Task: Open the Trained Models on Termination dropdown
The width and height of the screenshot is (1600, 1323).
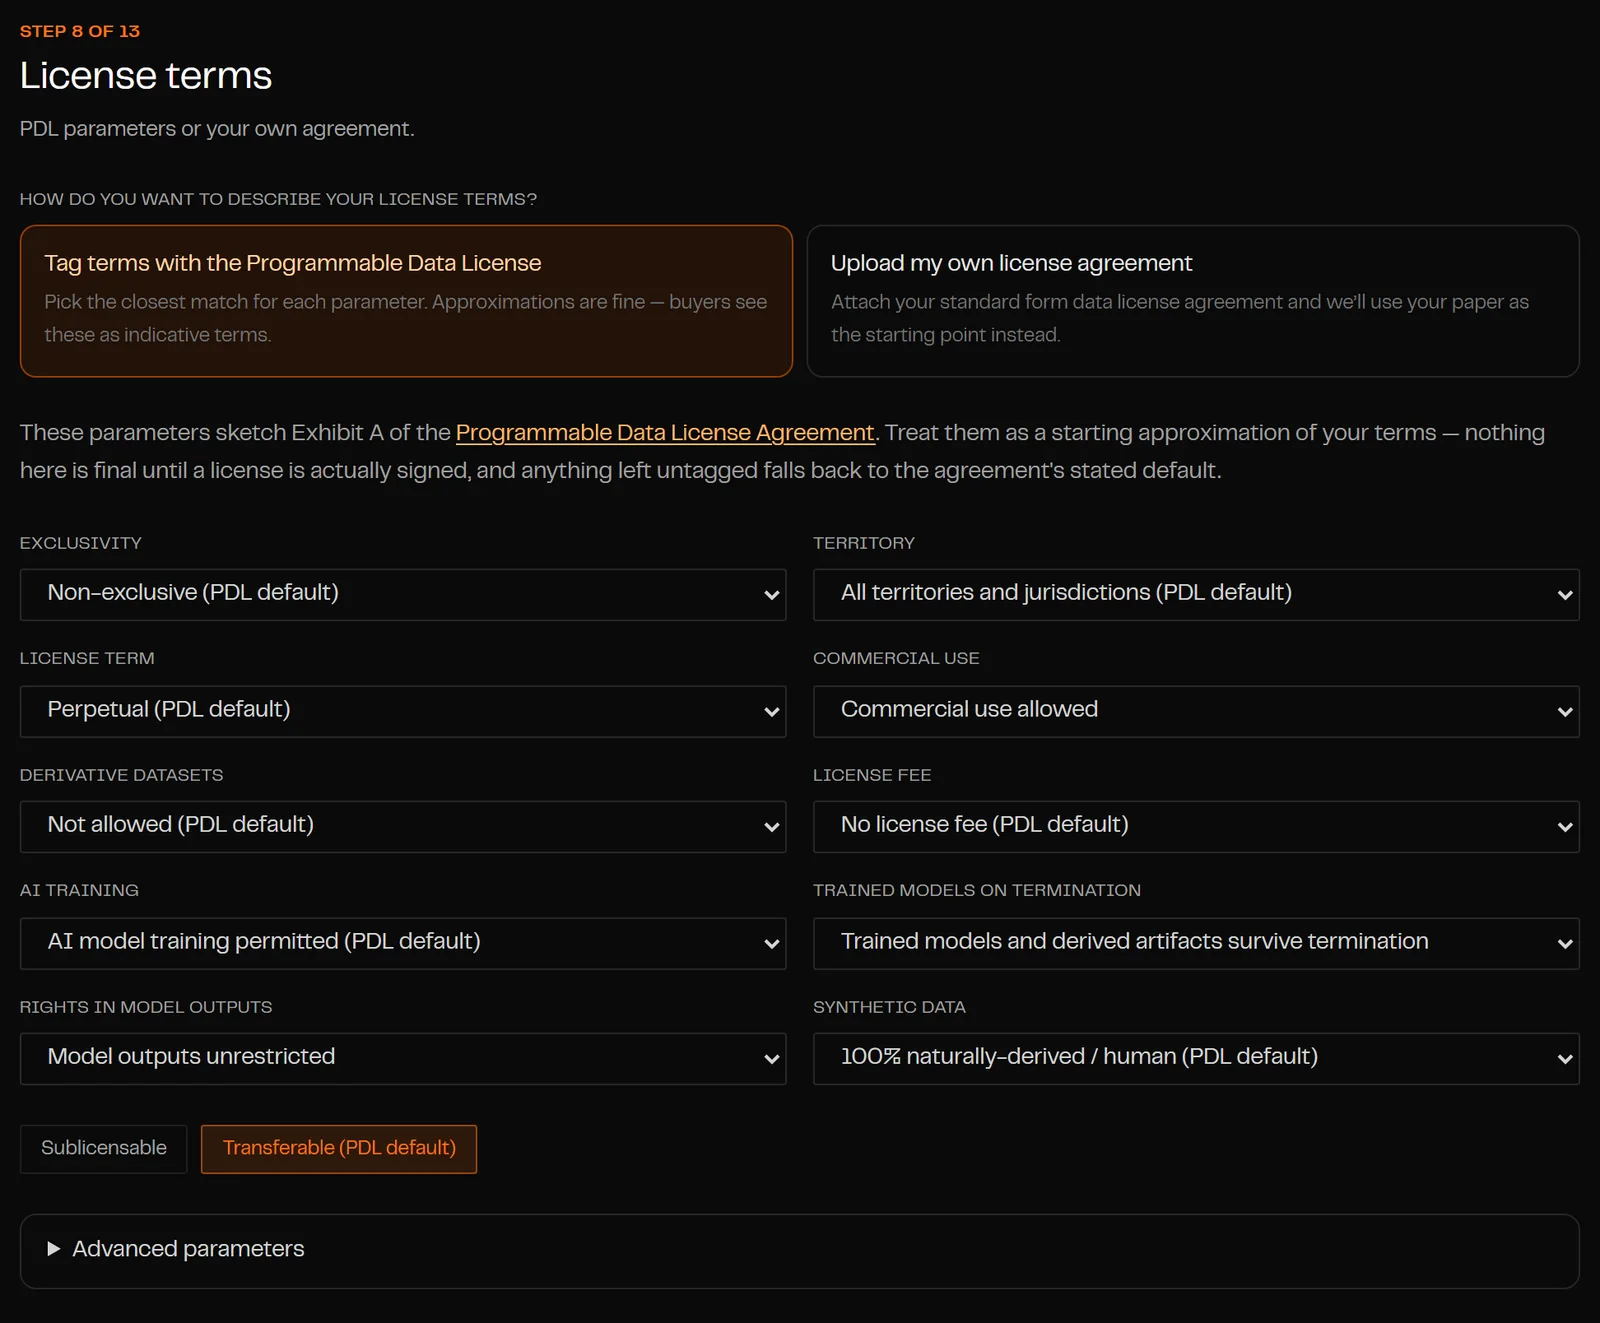Action: [x=1196, y=943]
